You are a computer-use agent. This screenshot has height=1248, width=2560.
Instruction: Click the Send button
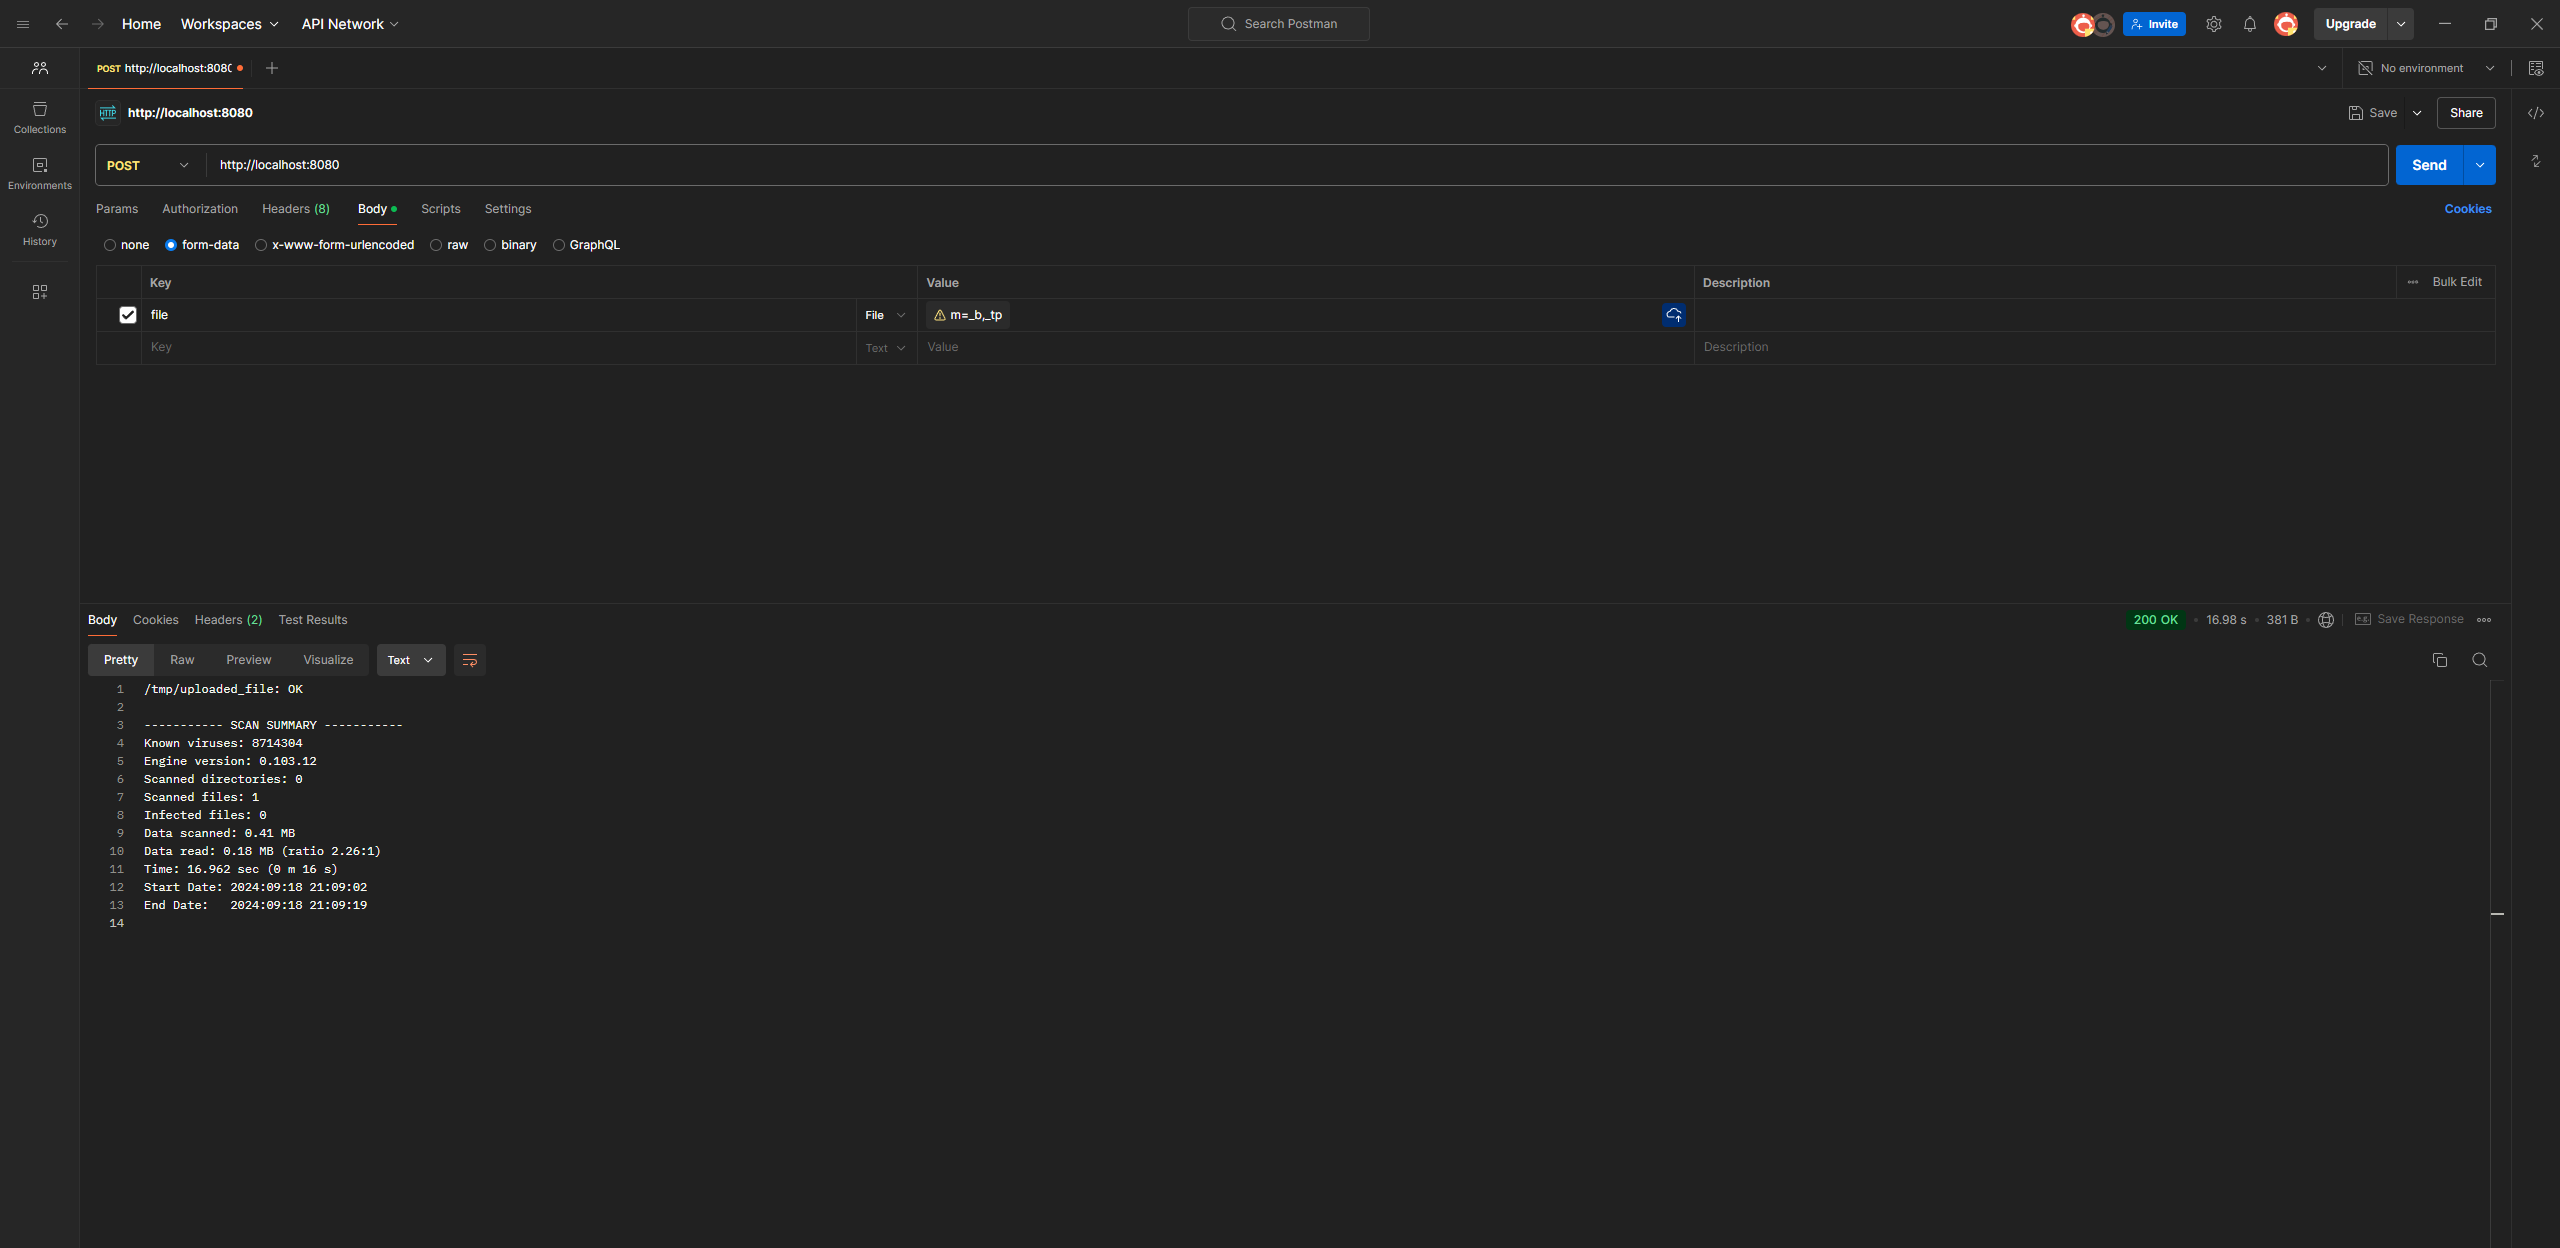click(2429, 165)
